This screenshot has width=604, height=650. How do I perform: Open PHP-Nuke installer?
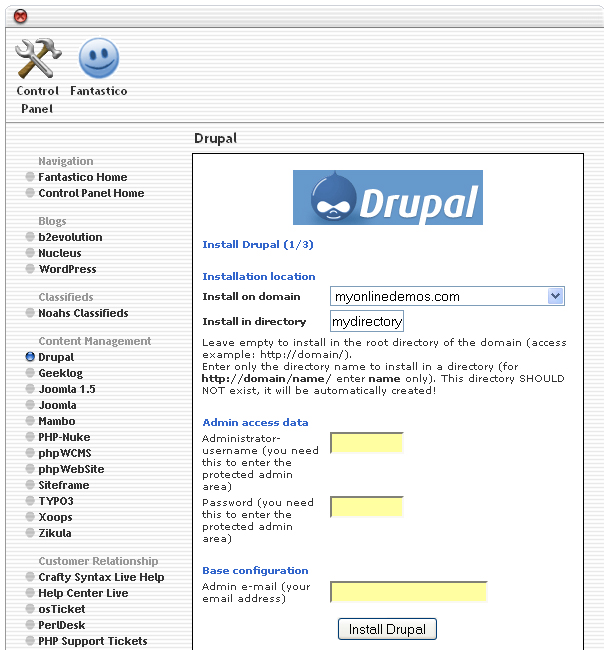(64, 437)
